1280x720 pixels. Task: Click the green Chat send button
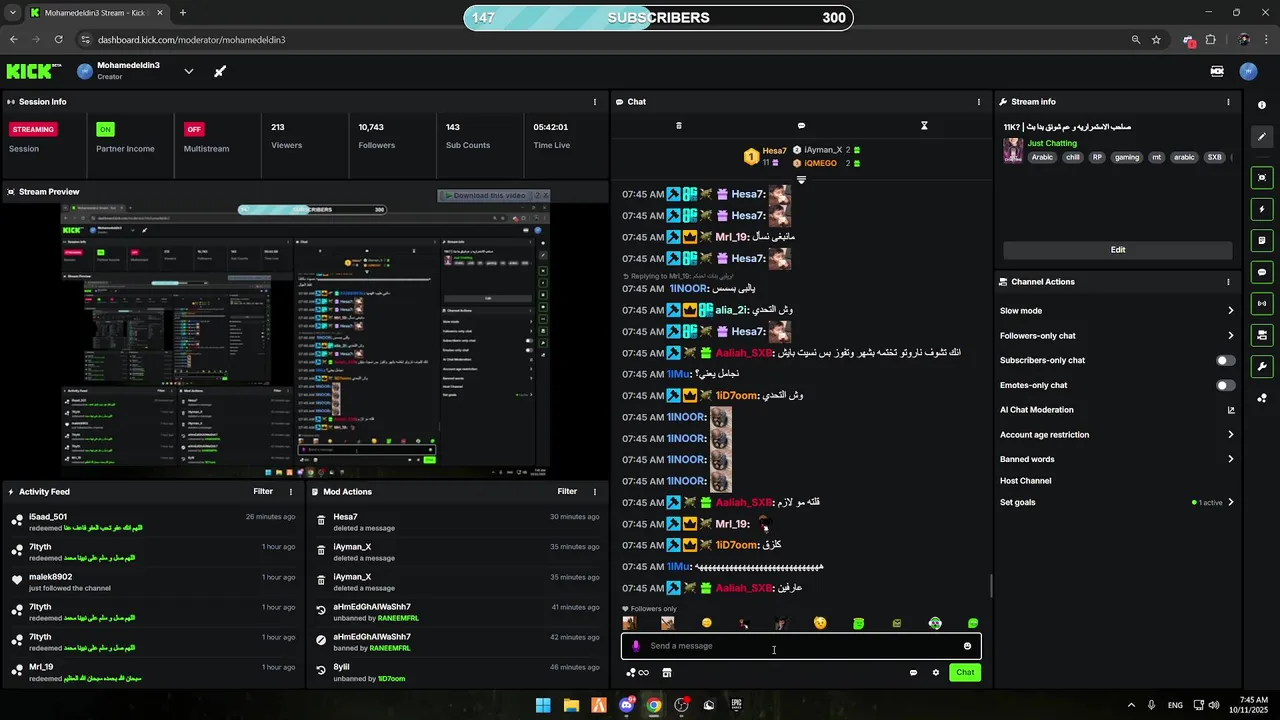965,673
